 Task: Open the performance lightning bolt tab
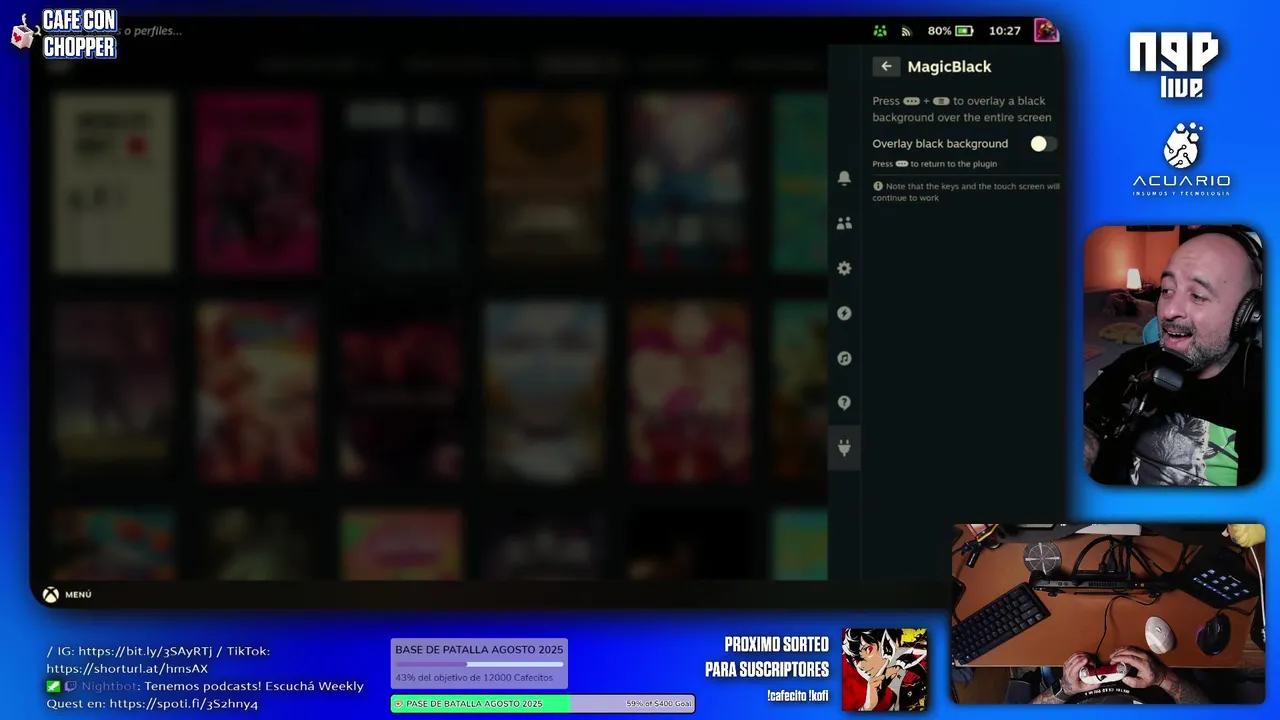tap(844, 313)
